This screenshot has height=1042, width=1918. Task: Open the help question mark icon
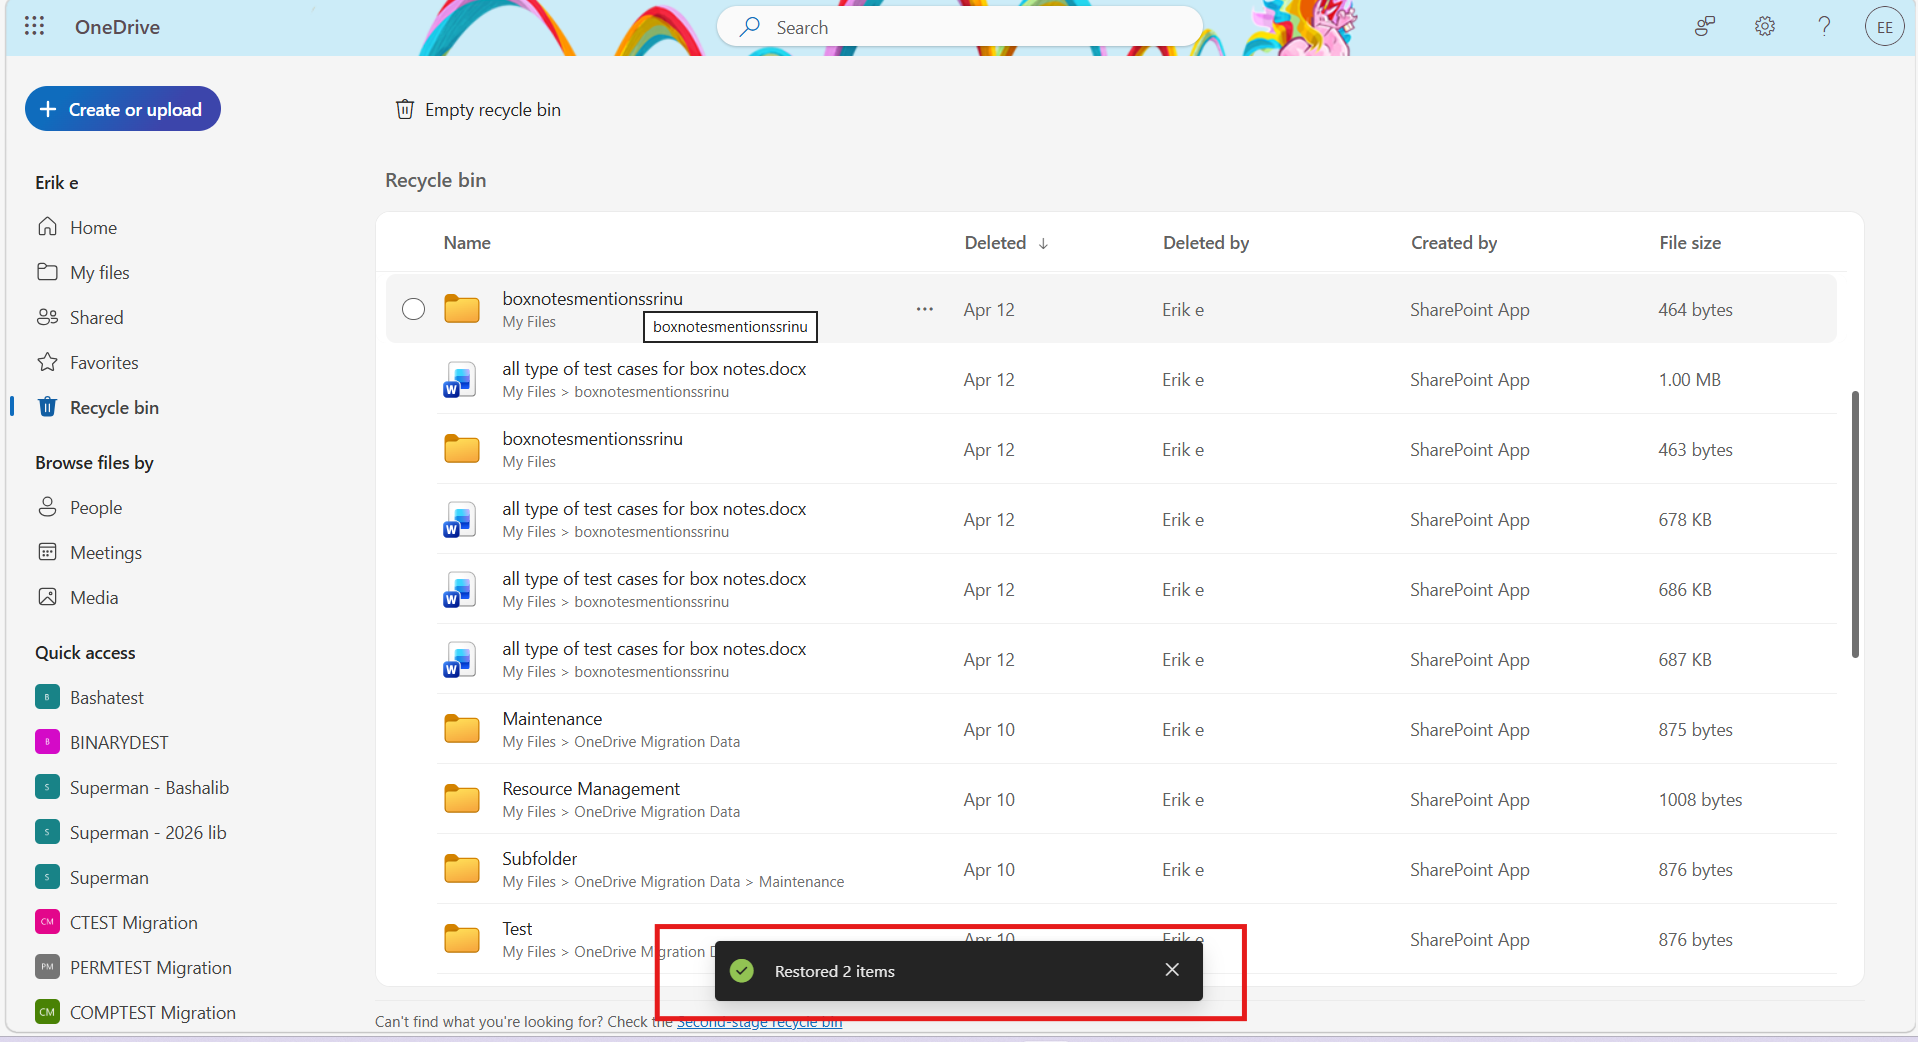point(1824,26)
